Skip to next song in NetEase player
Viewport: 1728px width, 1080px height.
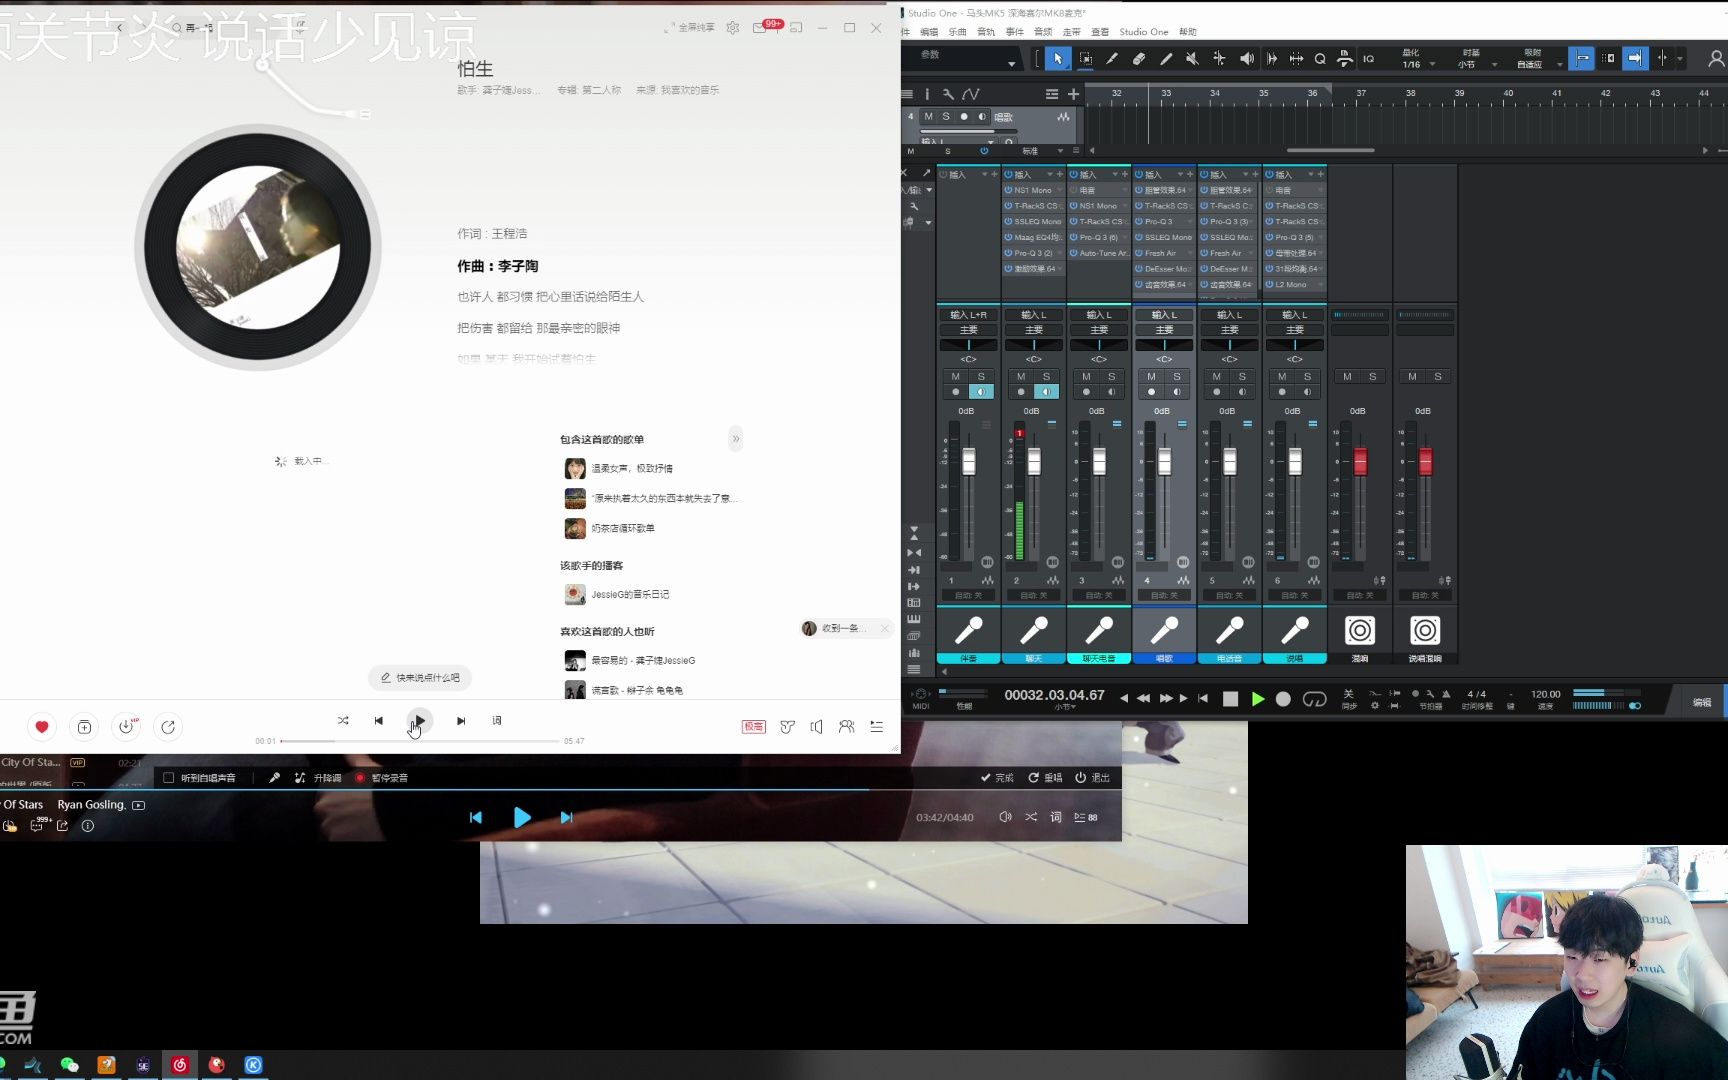pyautogui.click(x=461, y=721)
